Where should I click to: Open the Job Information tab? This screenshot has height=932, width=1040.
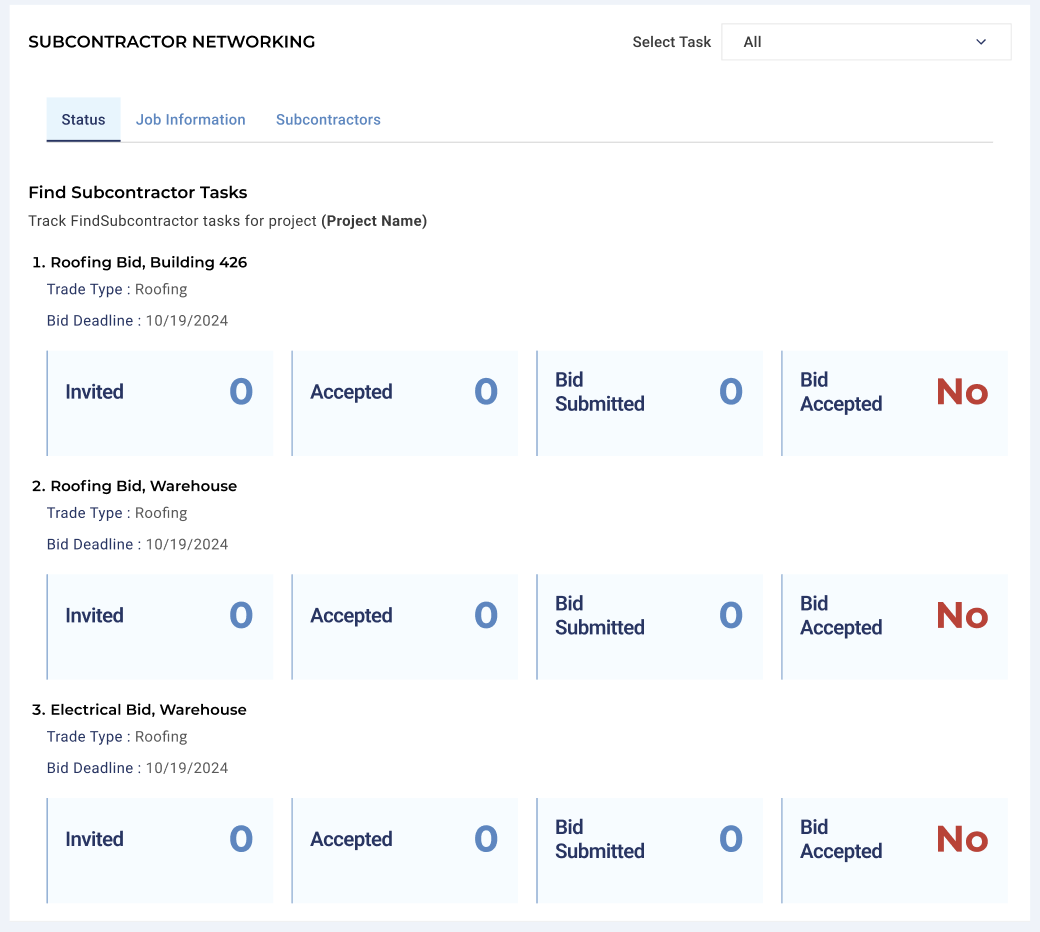(190, 119)
